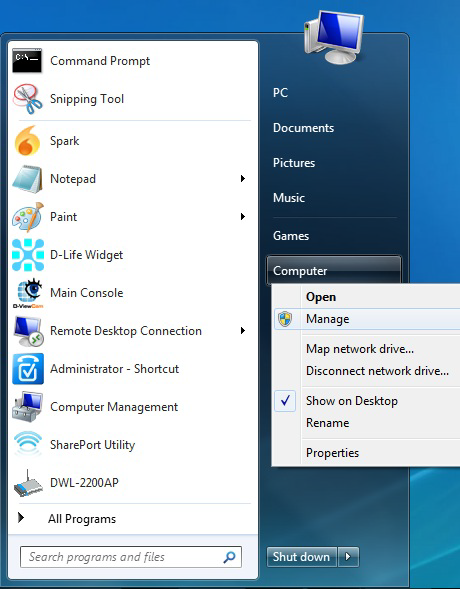The height and width of the screenshot is (589, 460).
Task: Click the Search programs and files field
Action: 131,557
